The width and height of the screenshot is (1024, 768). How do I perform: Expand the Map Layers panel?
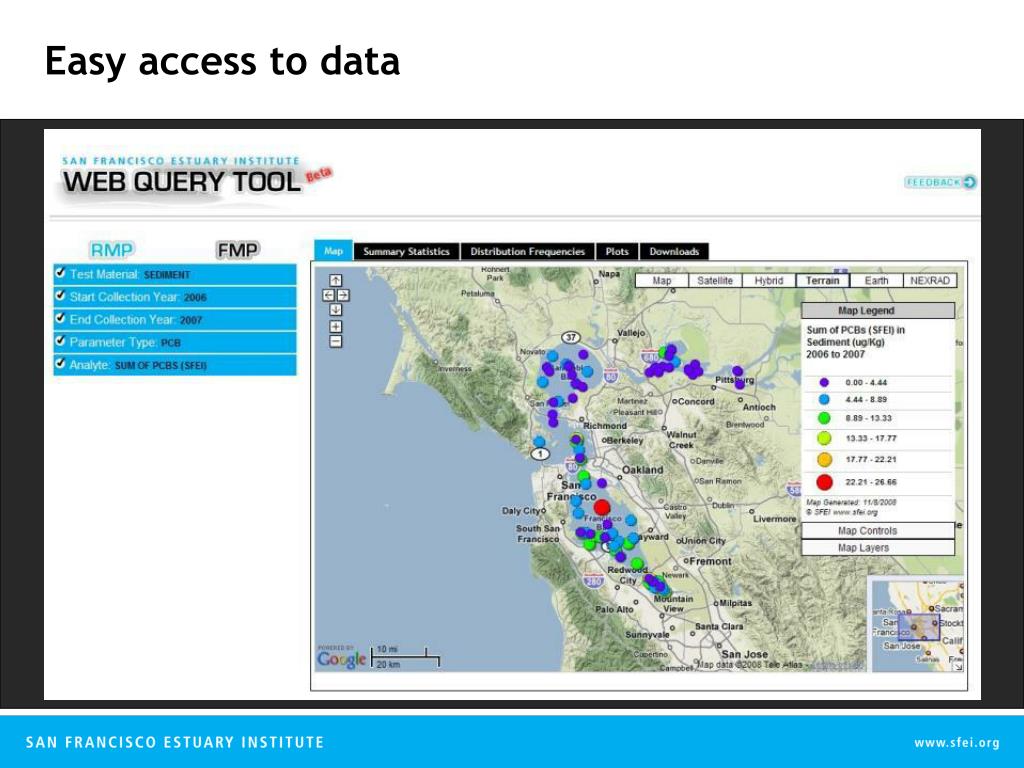point(878,548)
